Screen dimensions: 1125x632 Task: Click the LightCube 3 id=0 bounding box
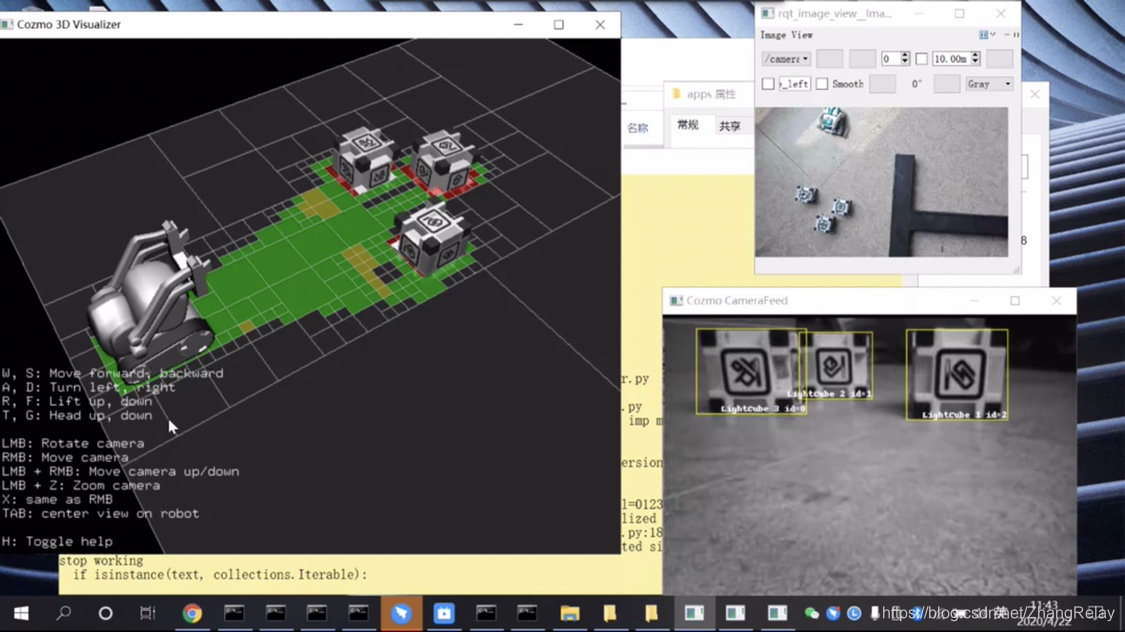click(750, 372)
